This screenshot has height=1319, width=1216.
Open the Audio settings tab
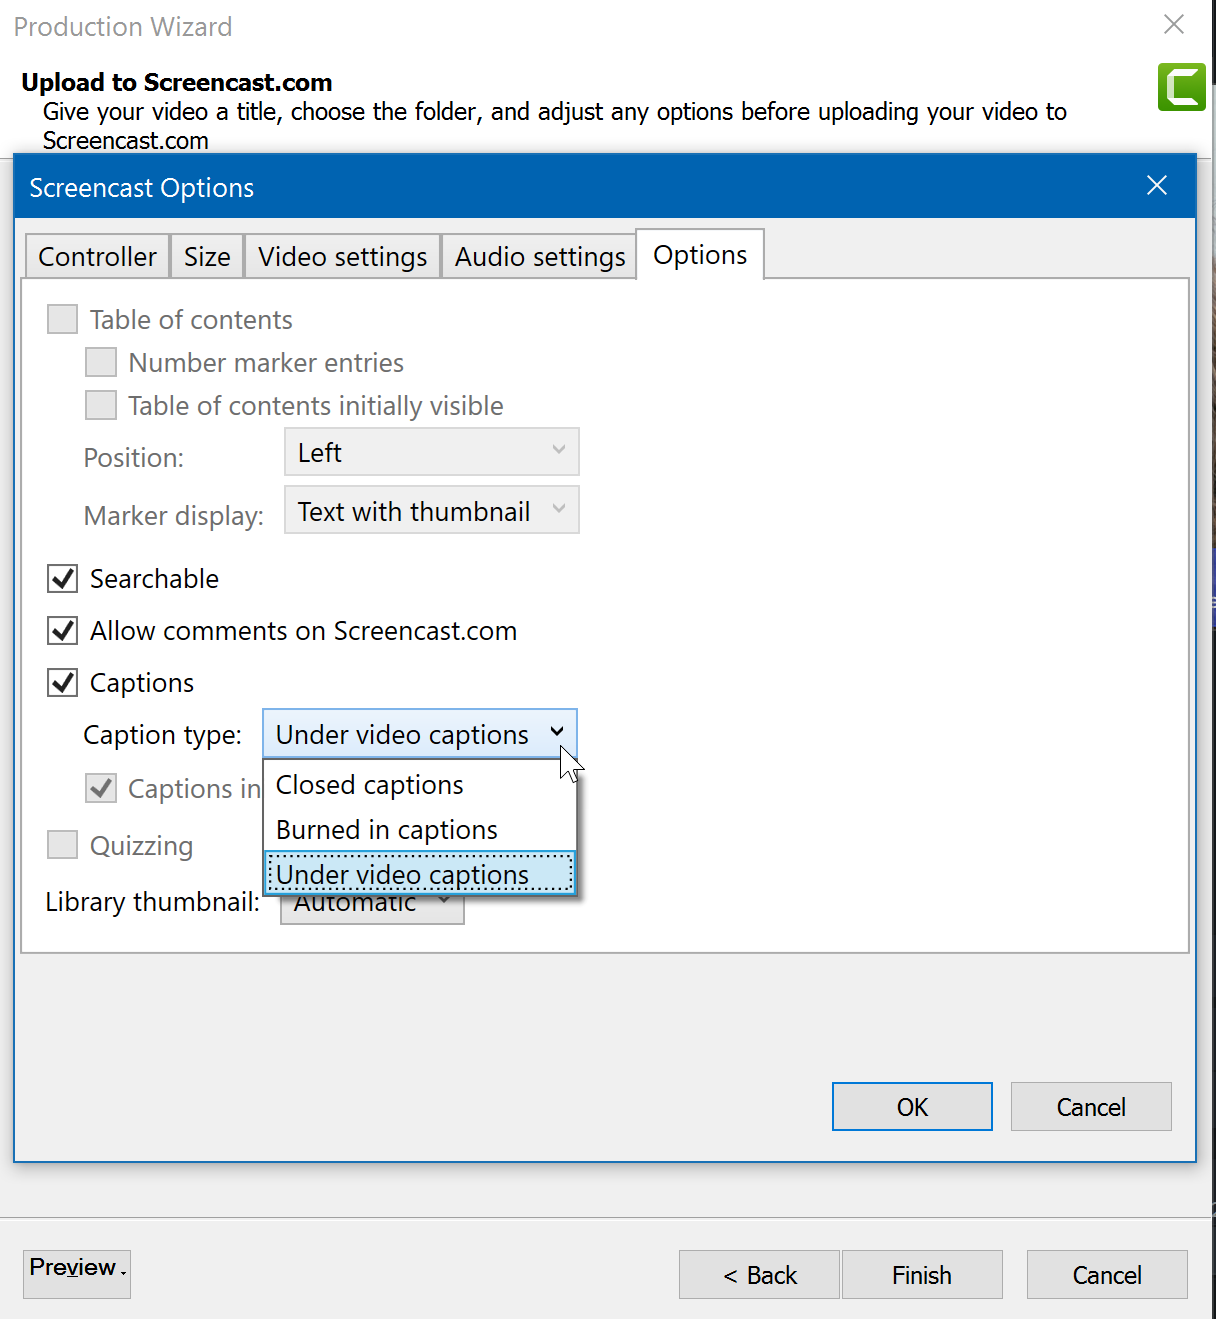(x=540, y=257)
